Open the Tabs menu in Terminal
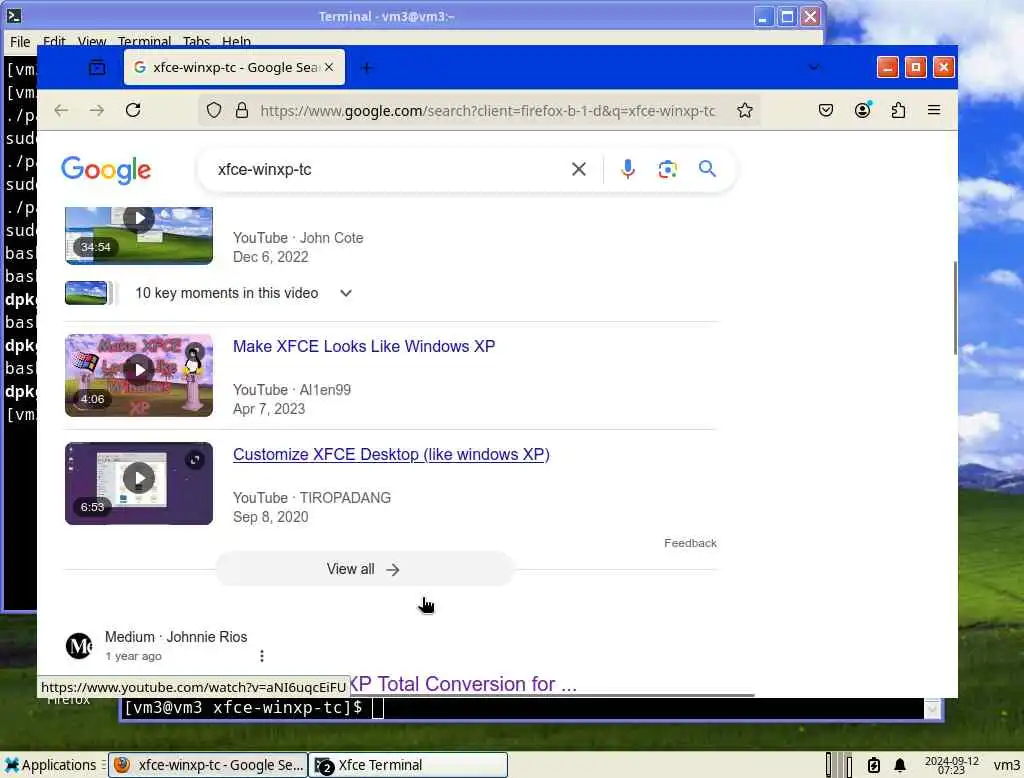Image resolution: width=1024 pixels, height=778 pixels. click(197, 41)
